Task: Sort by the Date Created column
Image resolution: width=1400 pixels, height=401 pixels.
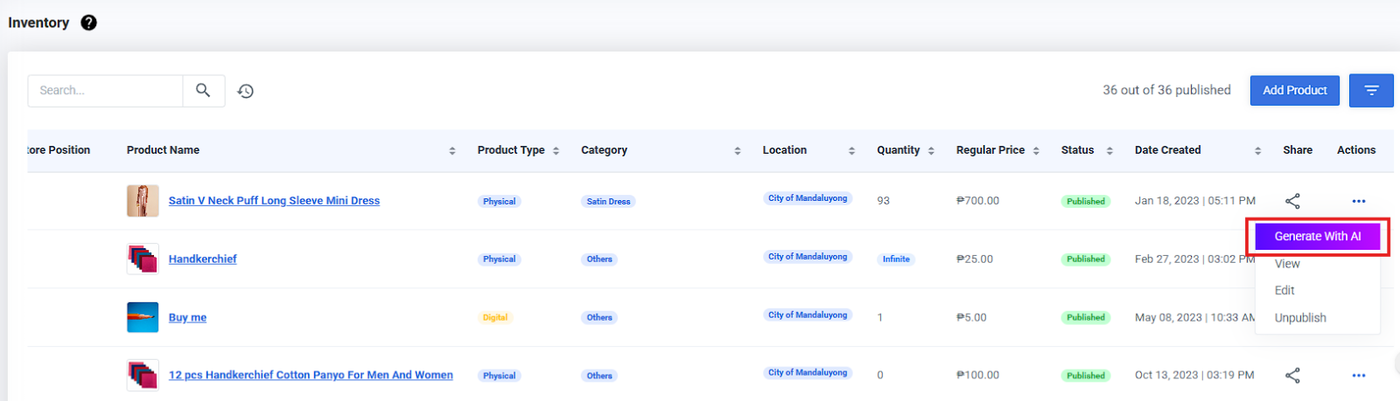Action: 1258,151
